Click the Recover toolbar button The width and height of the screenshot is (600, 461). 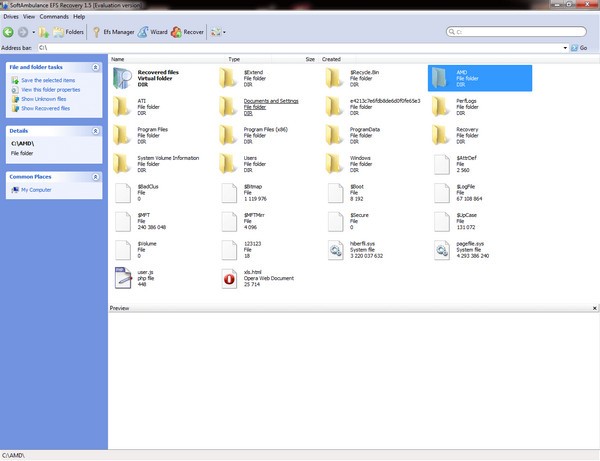190,32
